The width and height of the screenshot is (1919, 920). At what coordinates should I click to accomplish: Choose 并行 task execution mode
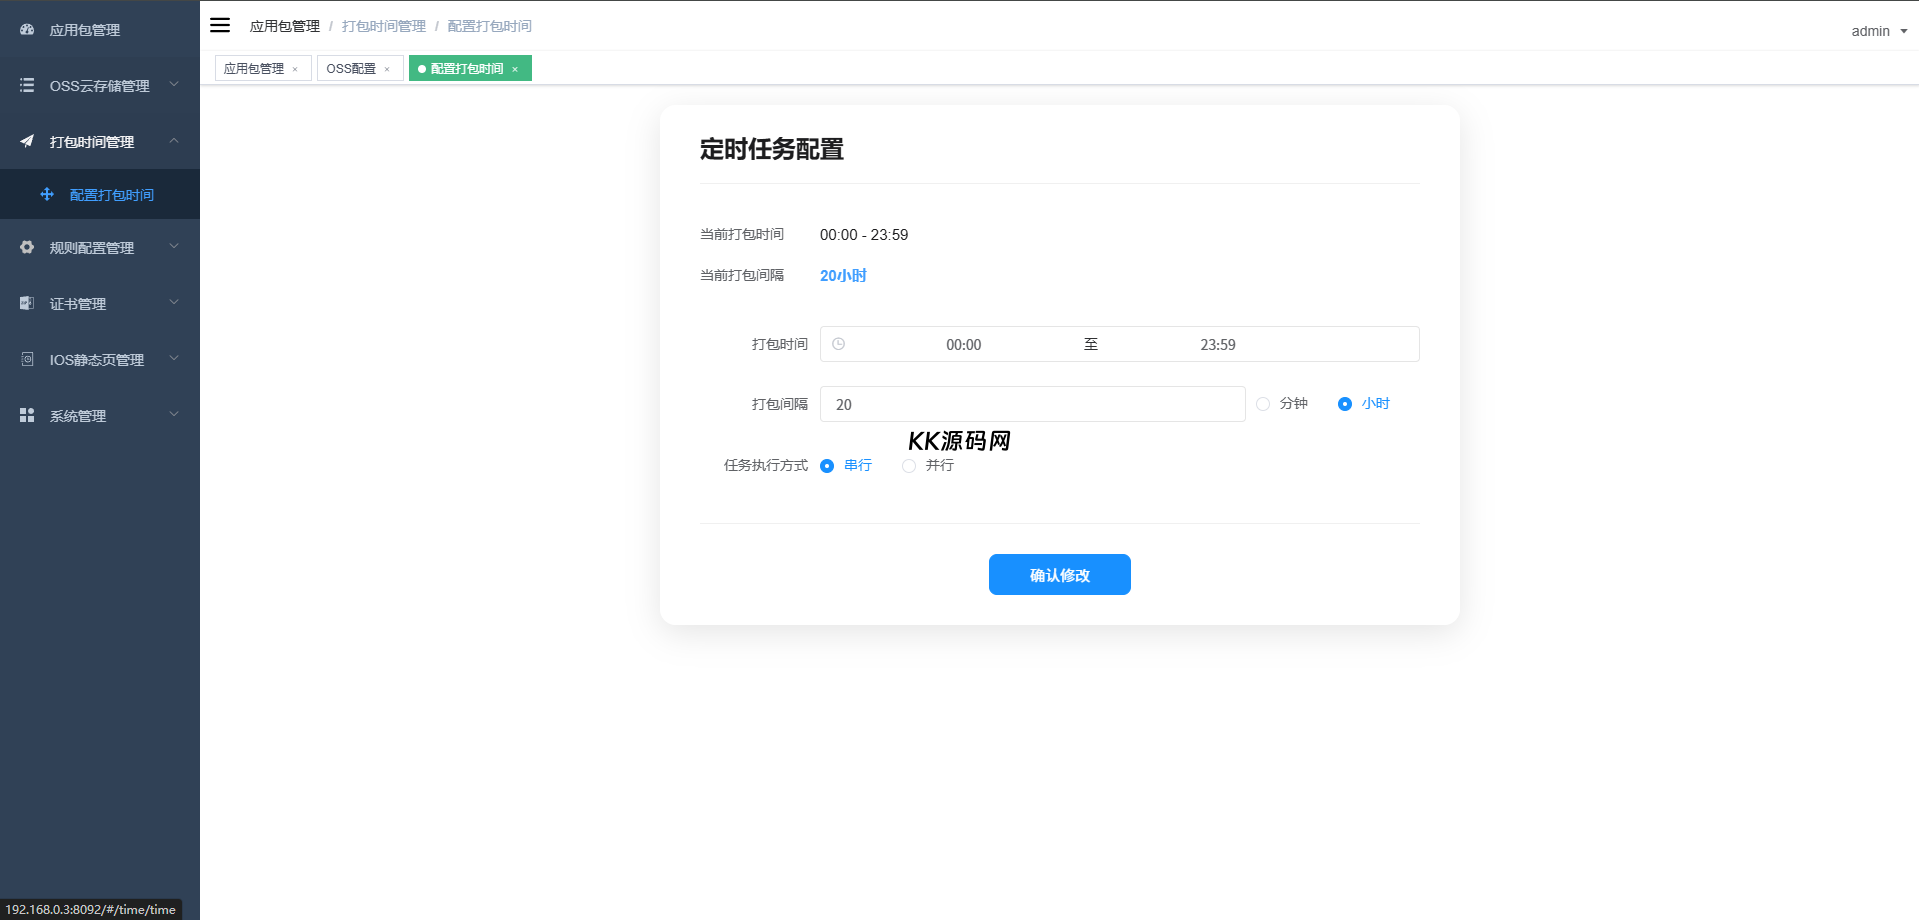click(909, 466)
